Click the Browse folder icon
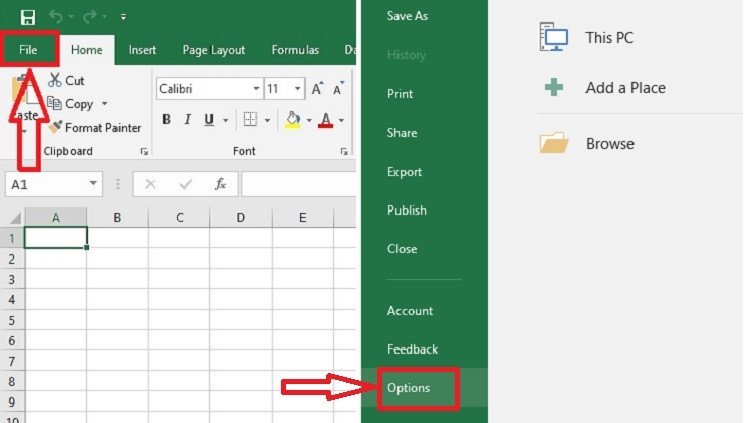The image size is (750, 423). click(554, 143)
